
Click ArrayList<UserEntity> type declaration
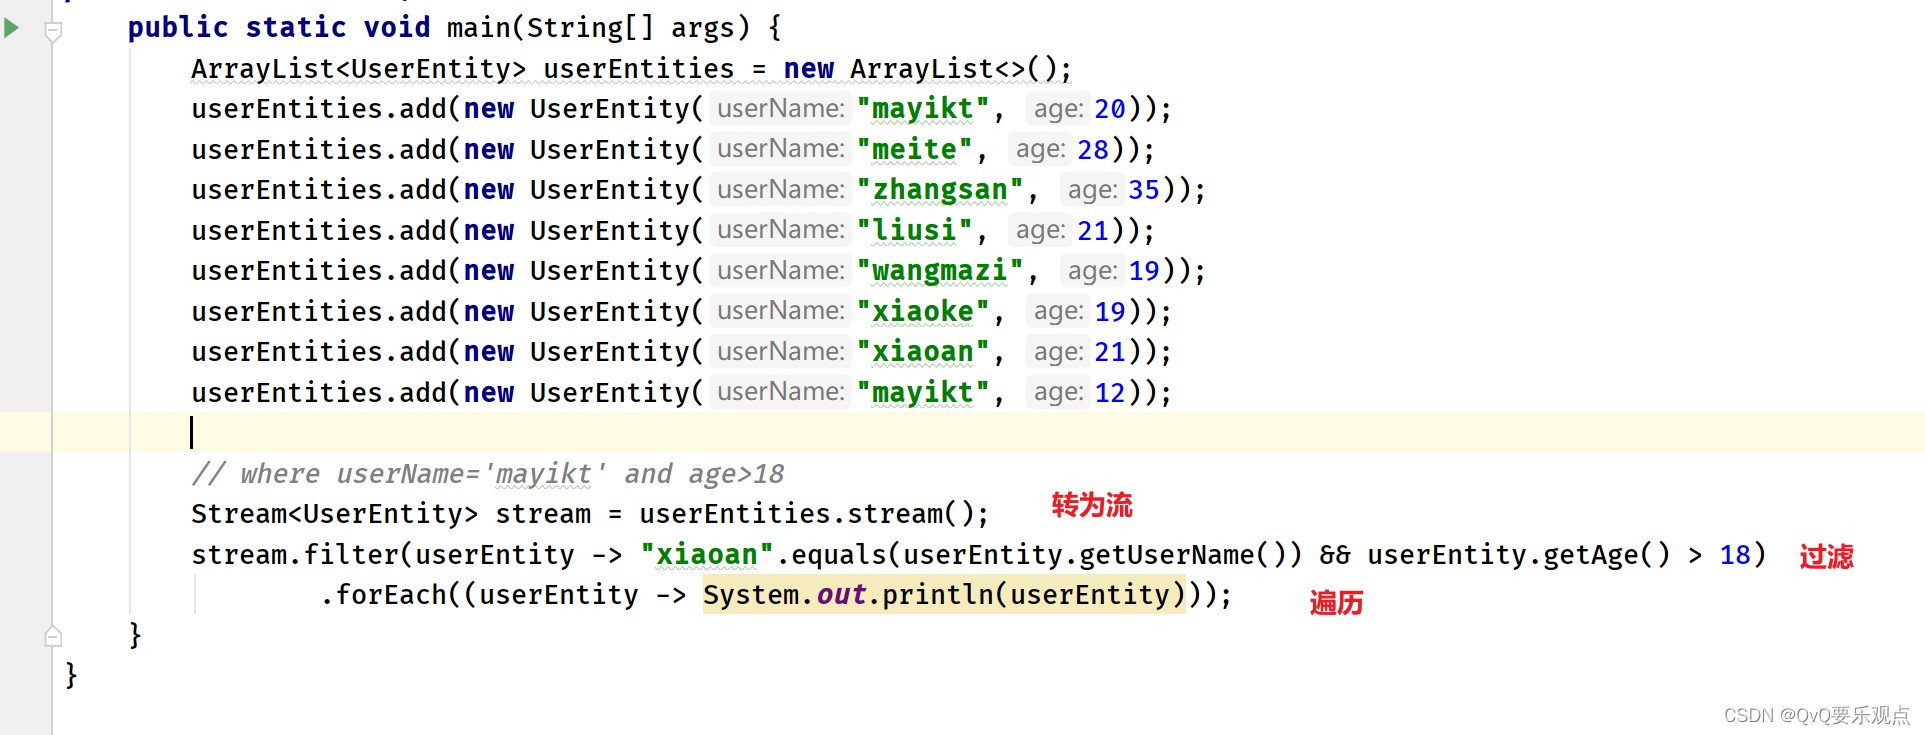[x=359, y=68]
